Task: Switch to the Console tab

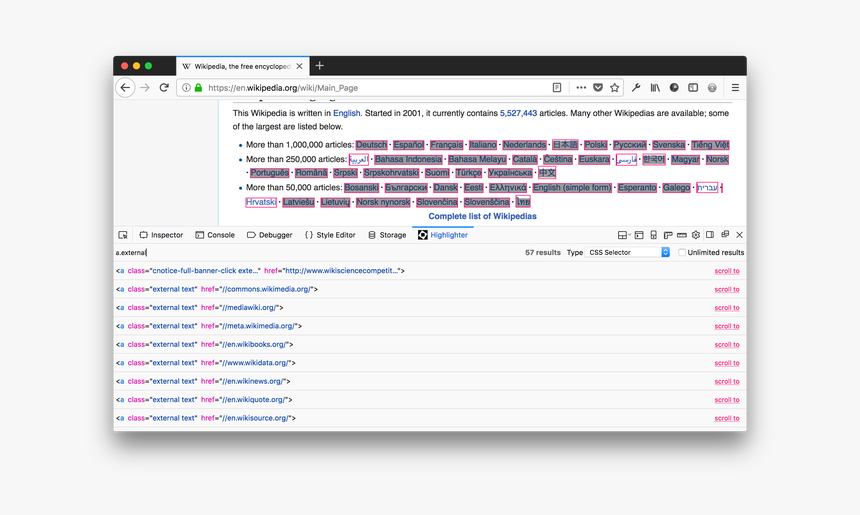Action: 215,235
